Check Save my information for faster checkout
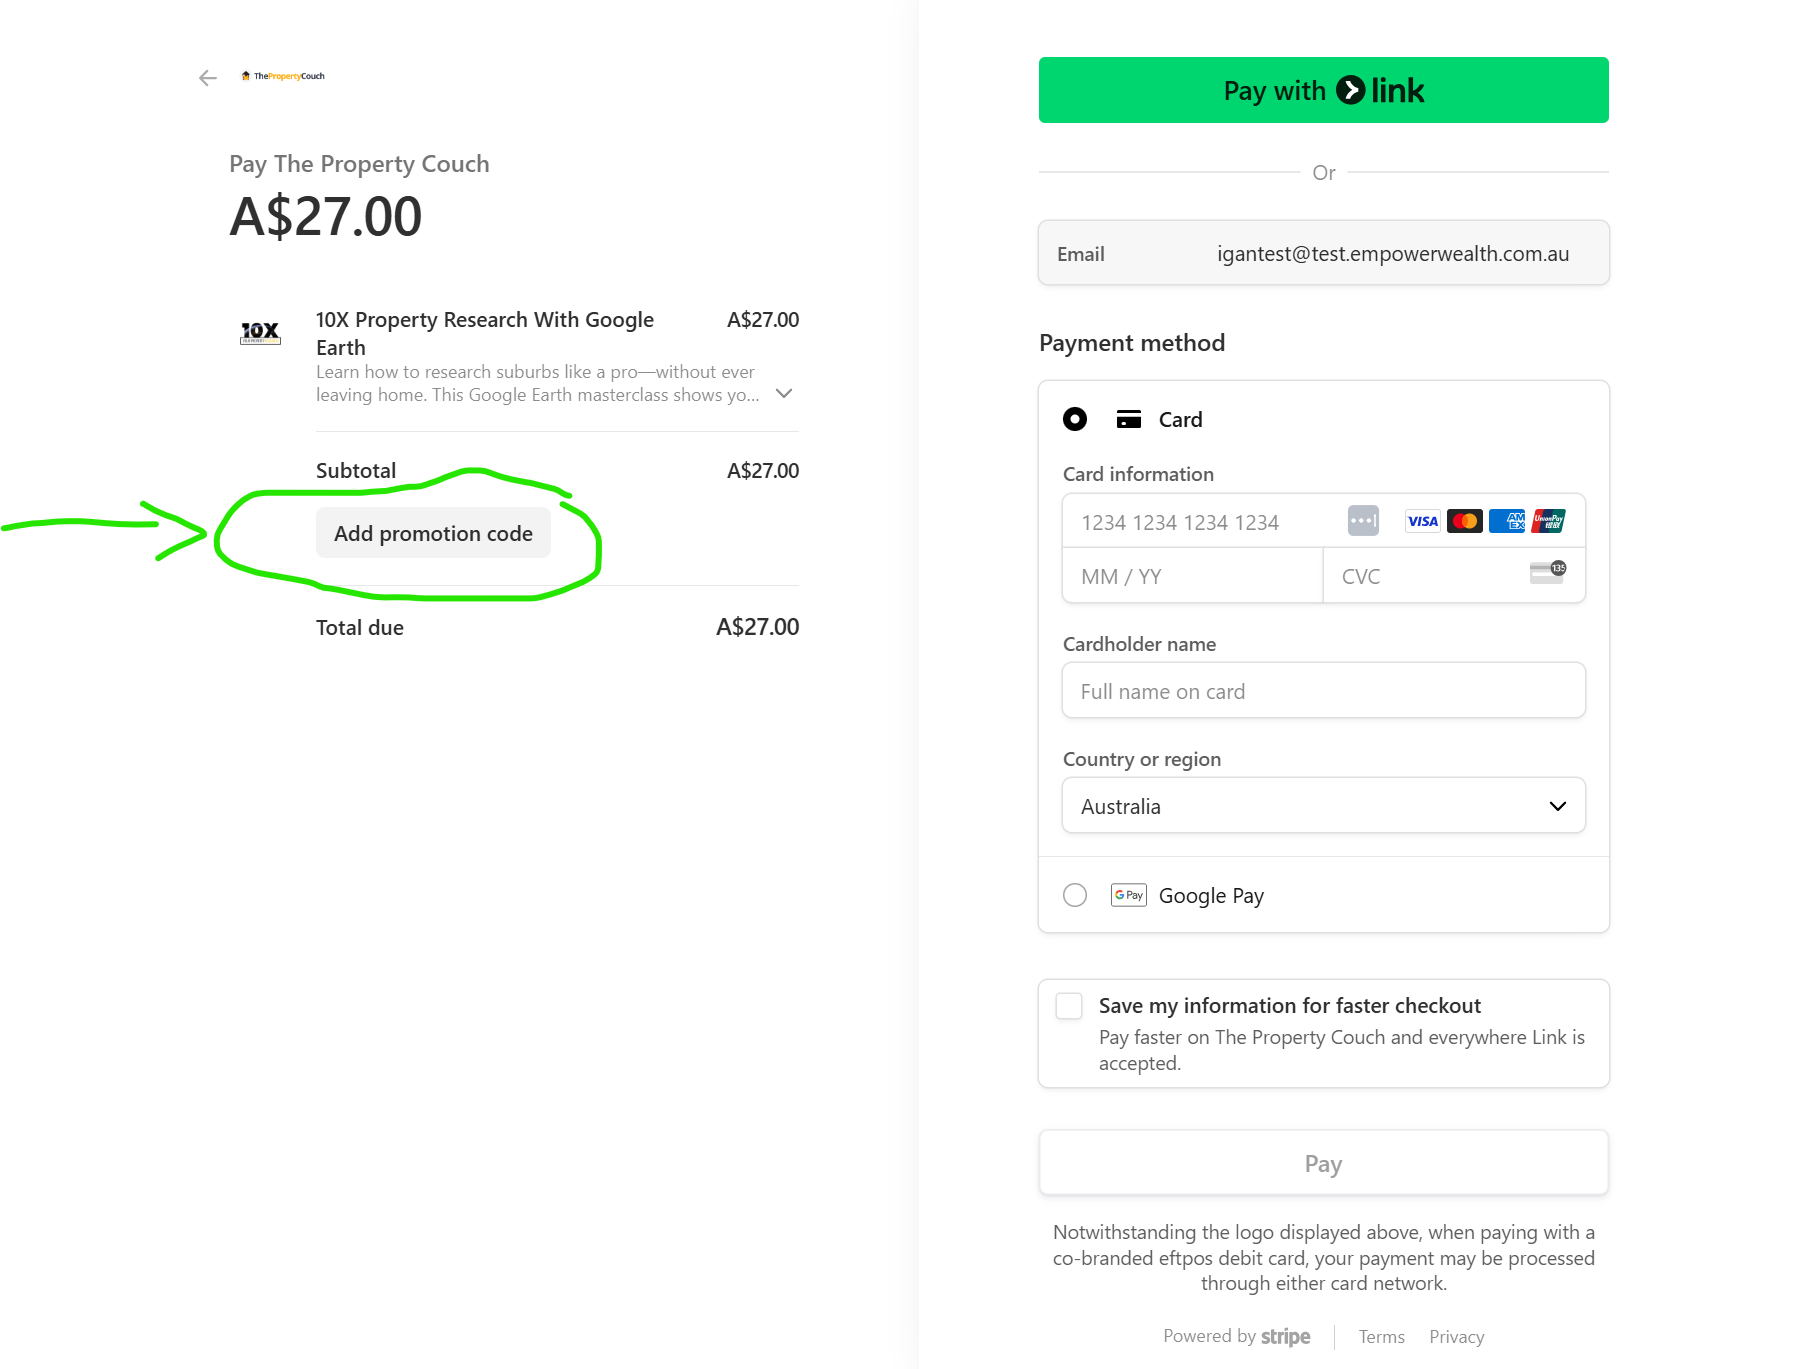Screen dimensions: 1818x1369 1069,1006
